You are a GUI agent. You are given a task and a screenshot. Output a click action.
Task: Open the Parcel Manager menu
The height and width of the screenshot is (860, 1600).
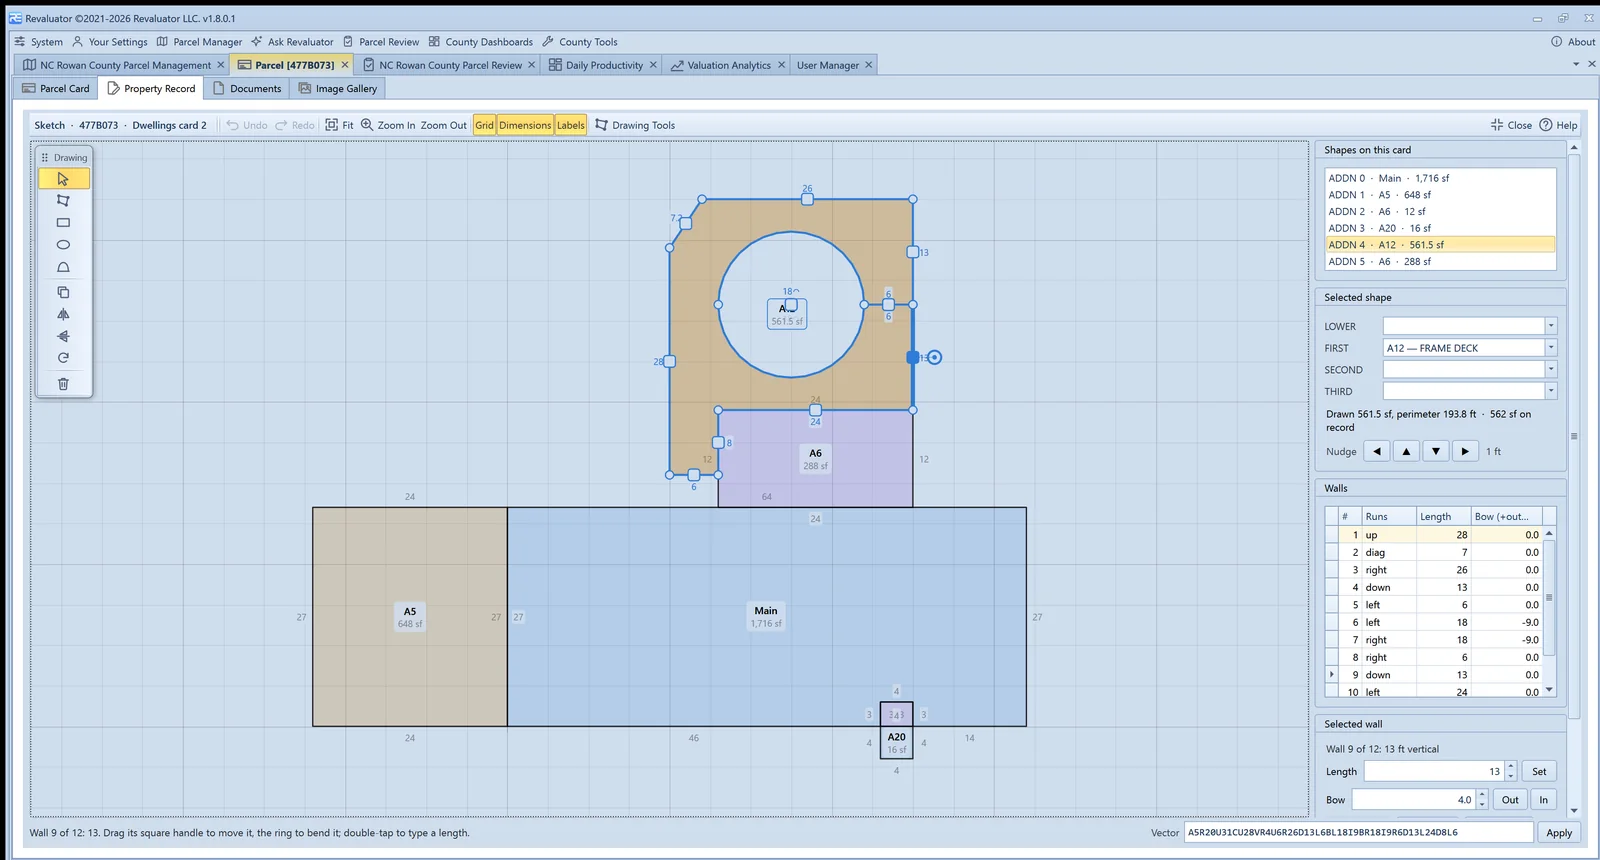(199, 42)
